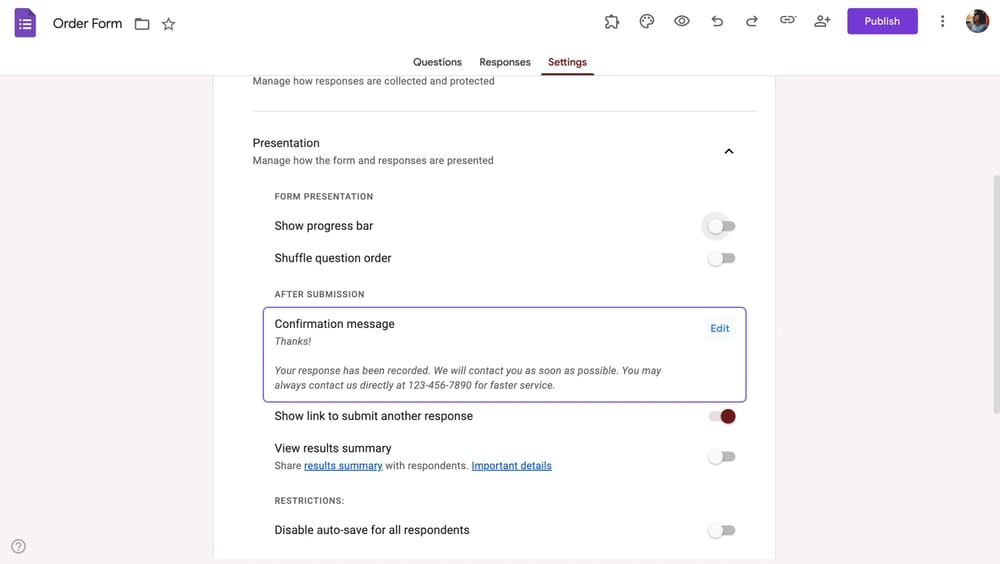Star the Order Form document
This screenshot has height=564, width=1000.
(x=168, y=23)
